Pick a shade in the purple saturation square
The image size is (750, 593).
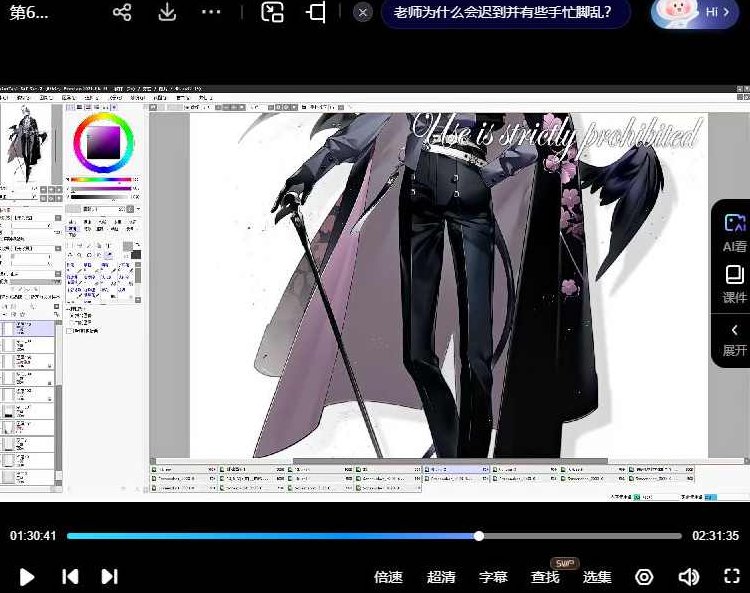tap(103, 143)
